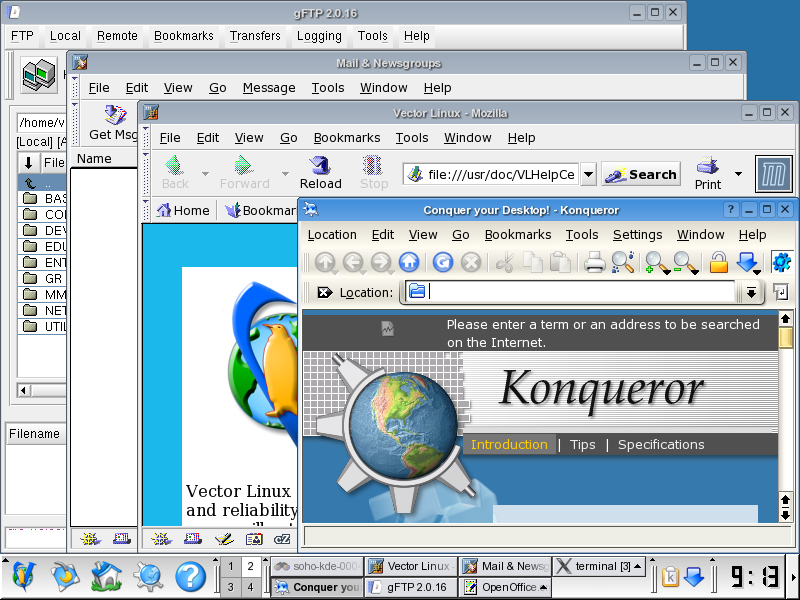Click the Mozilla Back button

click(x=175, y=172)
